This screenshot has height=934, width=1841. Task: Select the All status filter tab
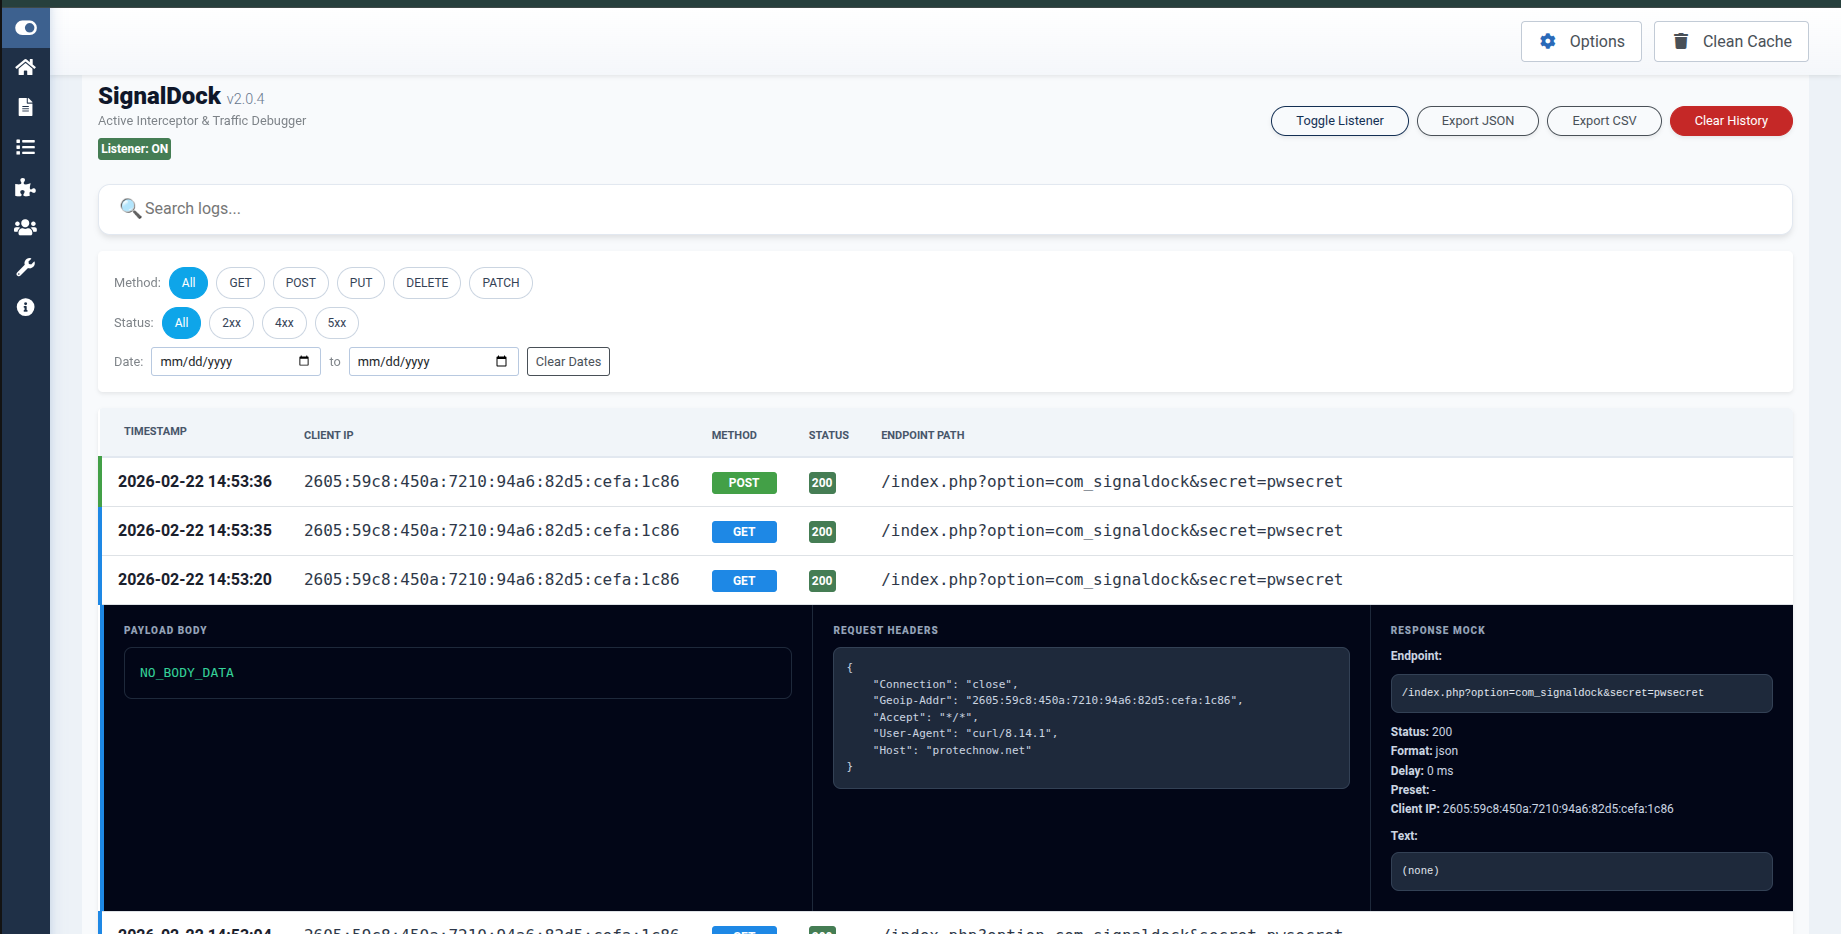tap(181, 323)
